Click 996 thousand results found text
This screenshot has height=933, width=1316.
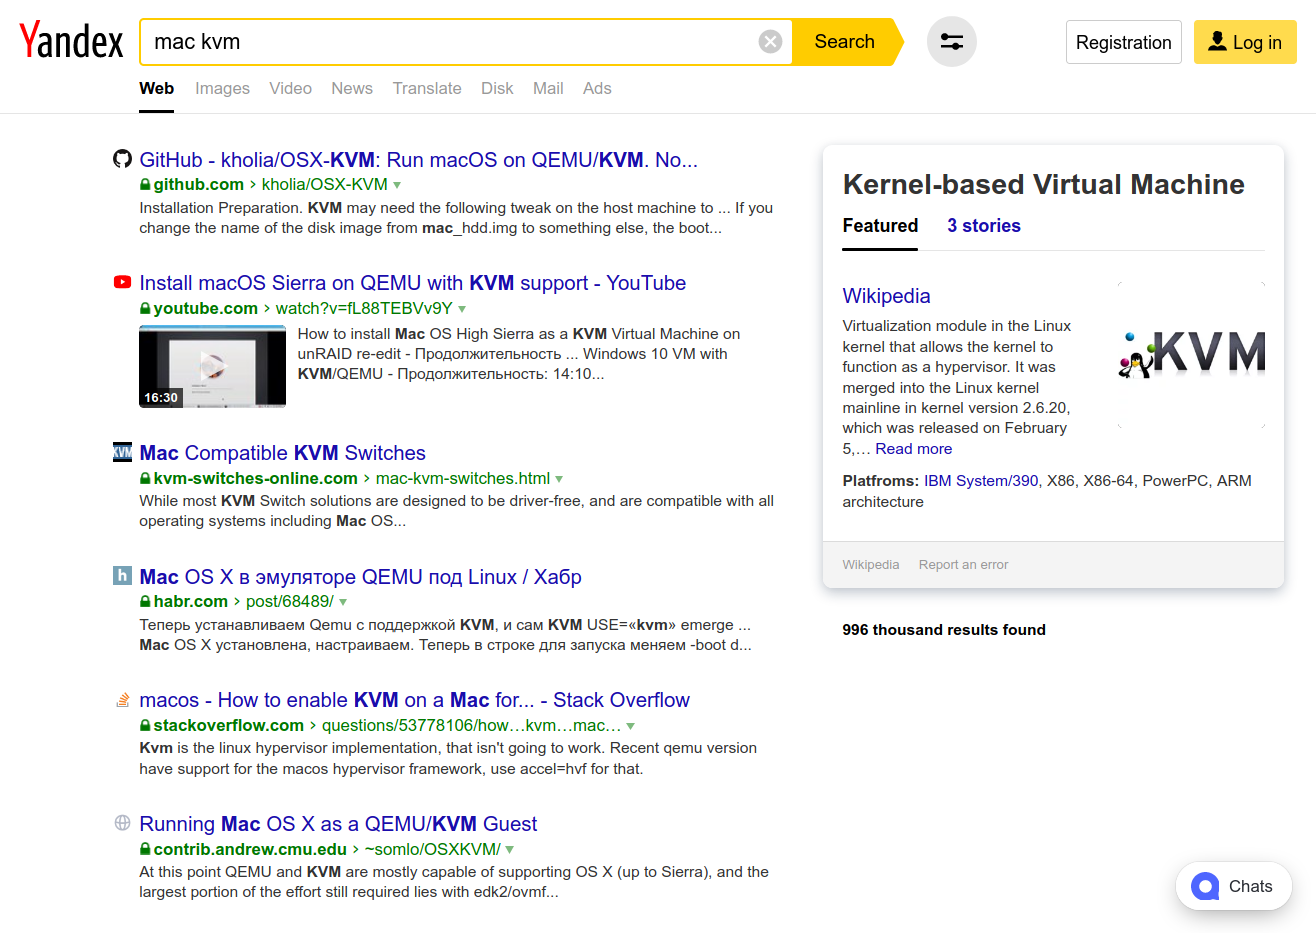click(944, 630)
